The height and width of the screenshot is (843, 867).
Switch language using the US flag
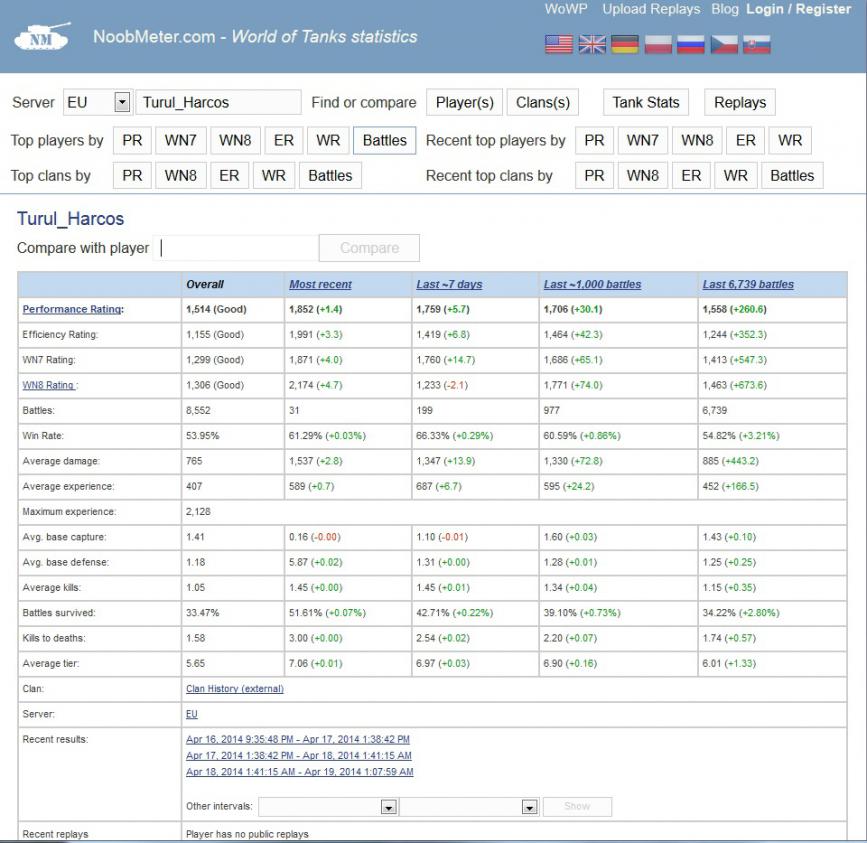[x=559, y=44]
